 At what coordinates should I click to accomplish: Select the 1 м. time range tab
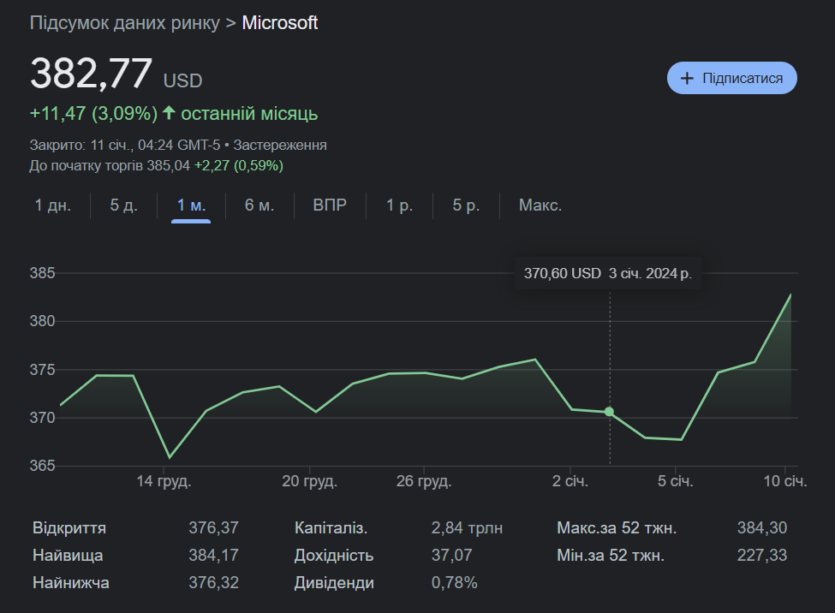coord(191,205)
